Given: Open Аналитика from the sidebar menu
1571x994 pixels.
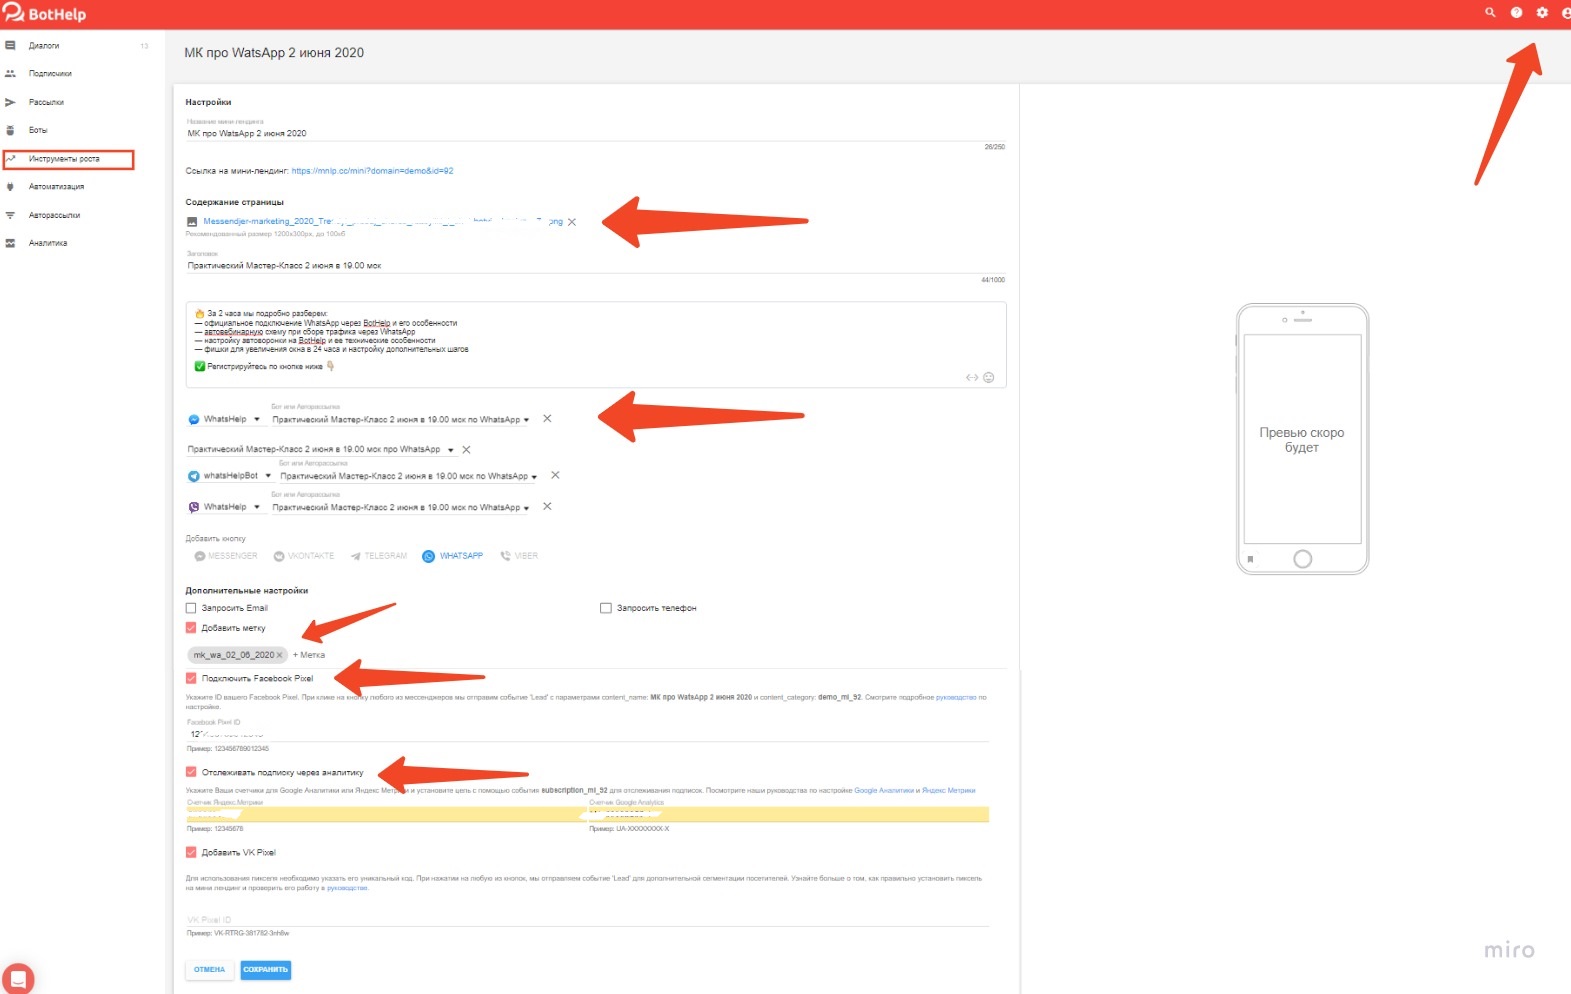Looking at the screenshot, I should pyautogui.click(x=48, y=243).
